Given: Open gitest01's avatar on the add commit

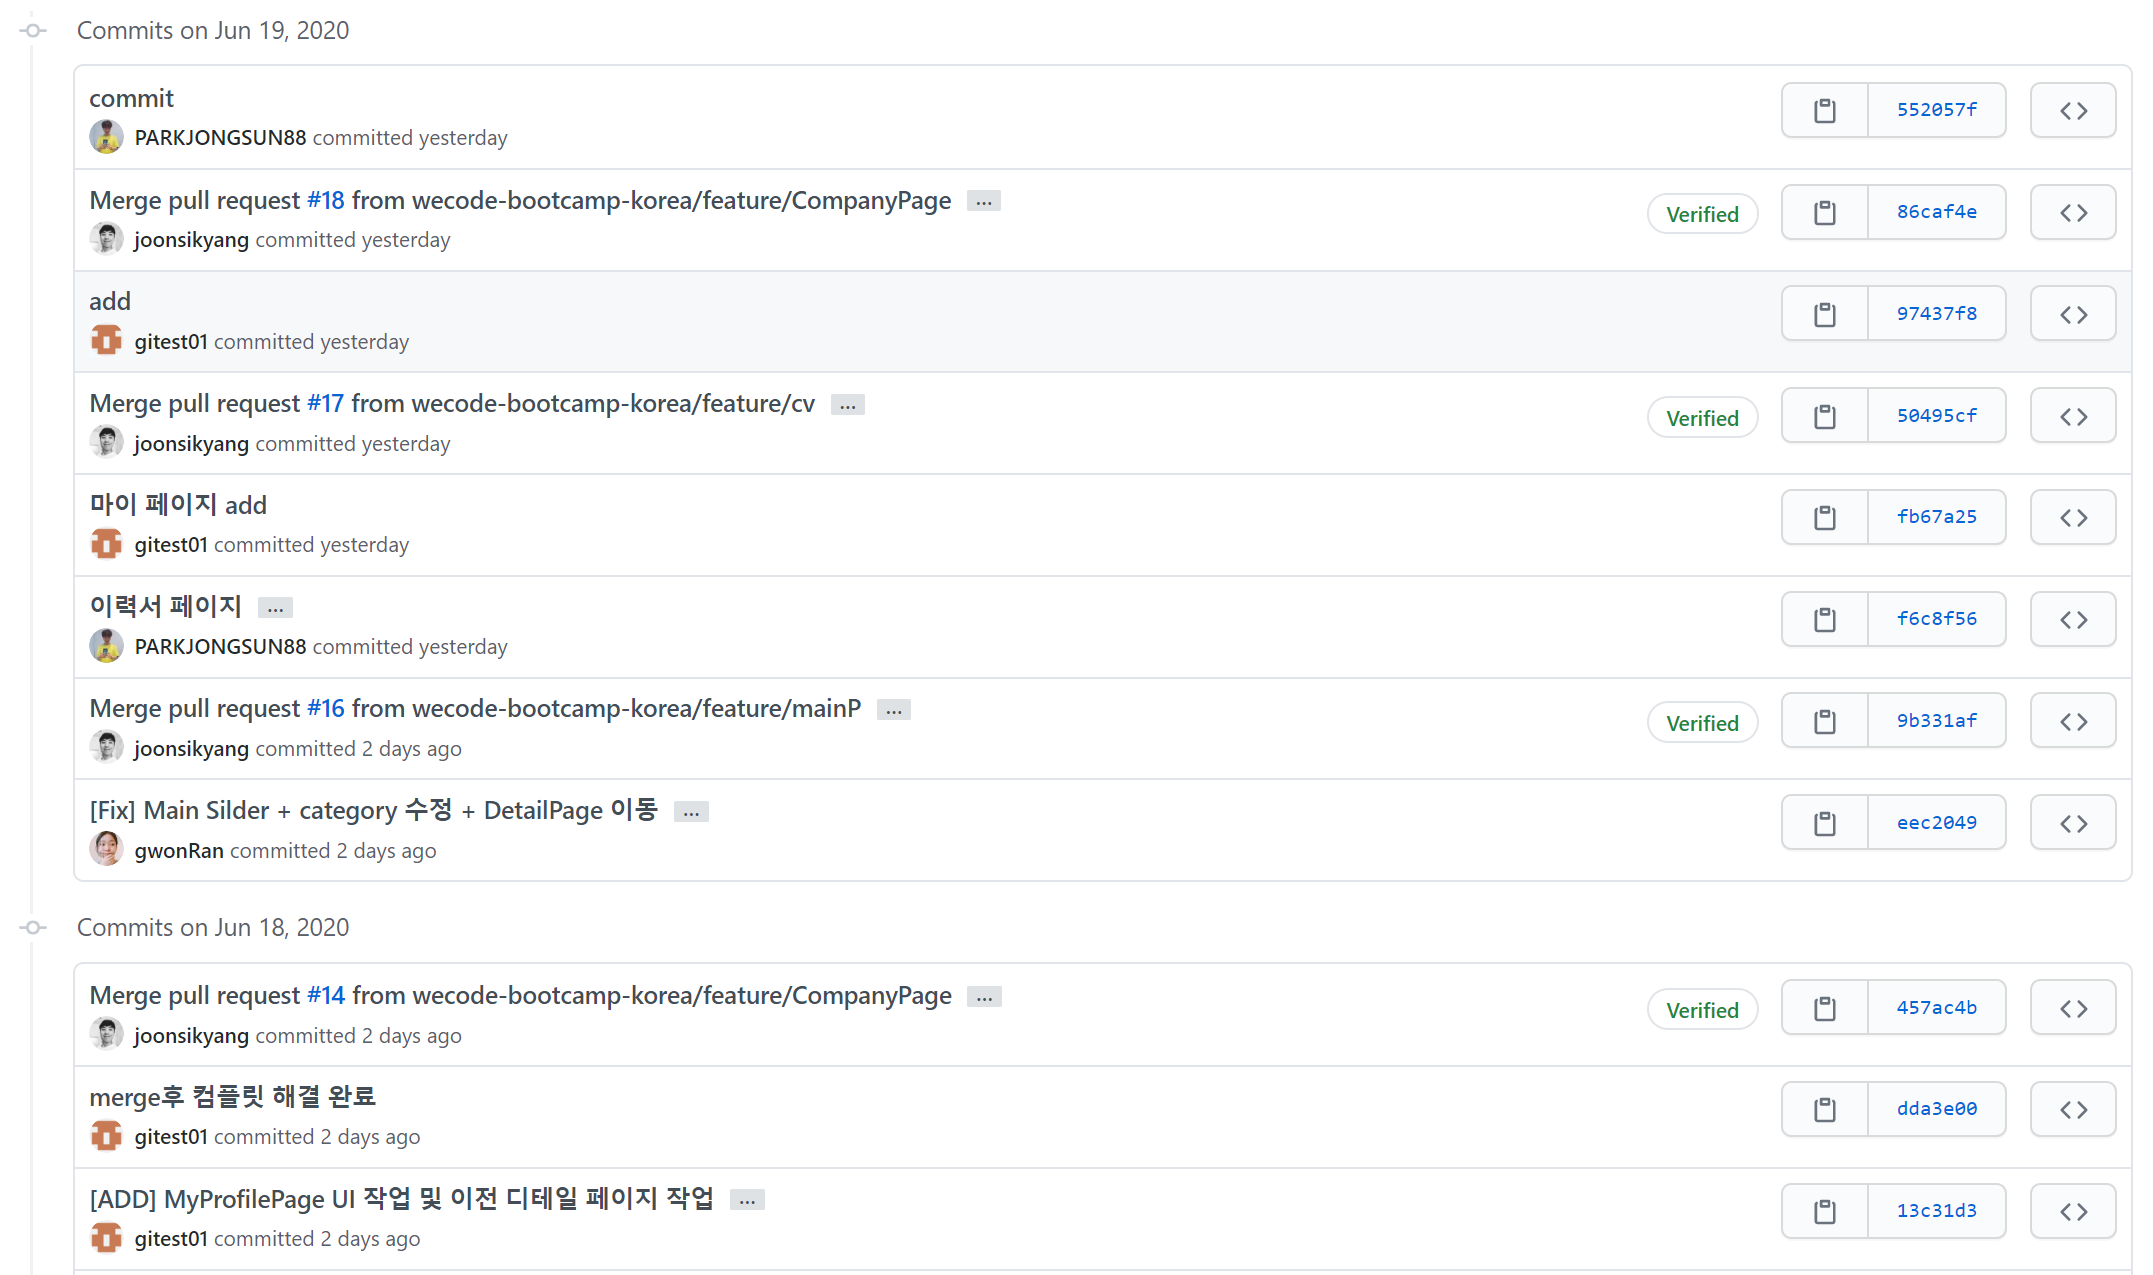Looking at the screenshot, I should pyautogui.click(x=106, y=340).
